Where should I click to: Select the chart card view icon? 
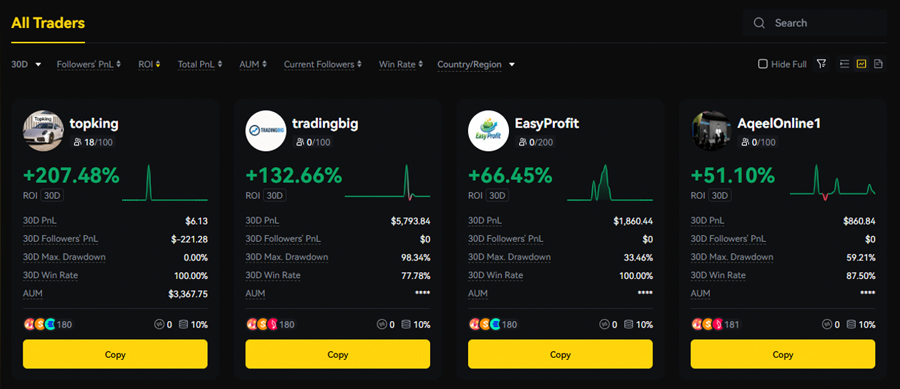(x=861, y=64)
